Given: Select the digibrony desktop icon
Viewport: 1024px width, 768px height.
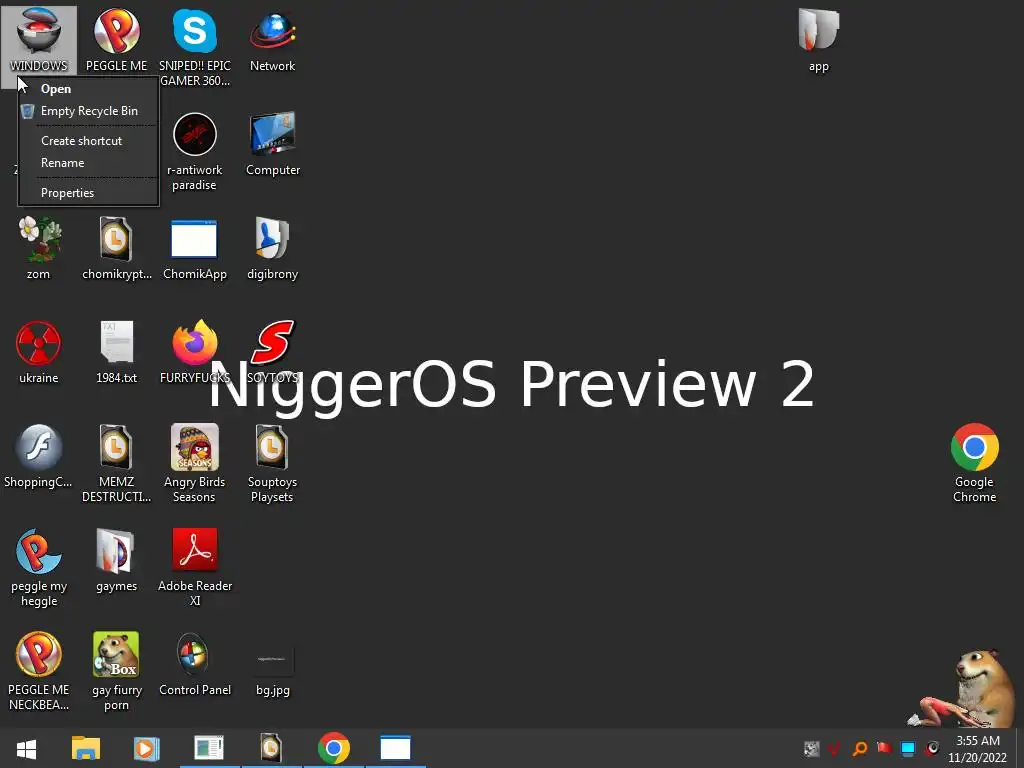Looking at the screenshot, I should [272, 248].
